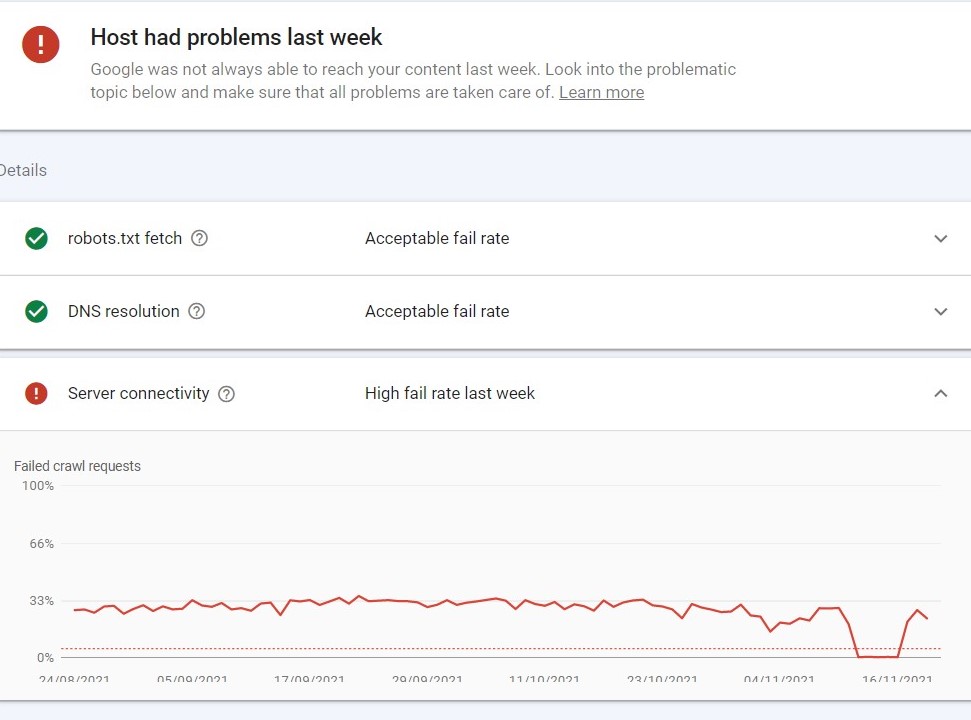Open help for DNS resolution
Viewport: 971px width, 720px height.
click(x=196, y=311)
